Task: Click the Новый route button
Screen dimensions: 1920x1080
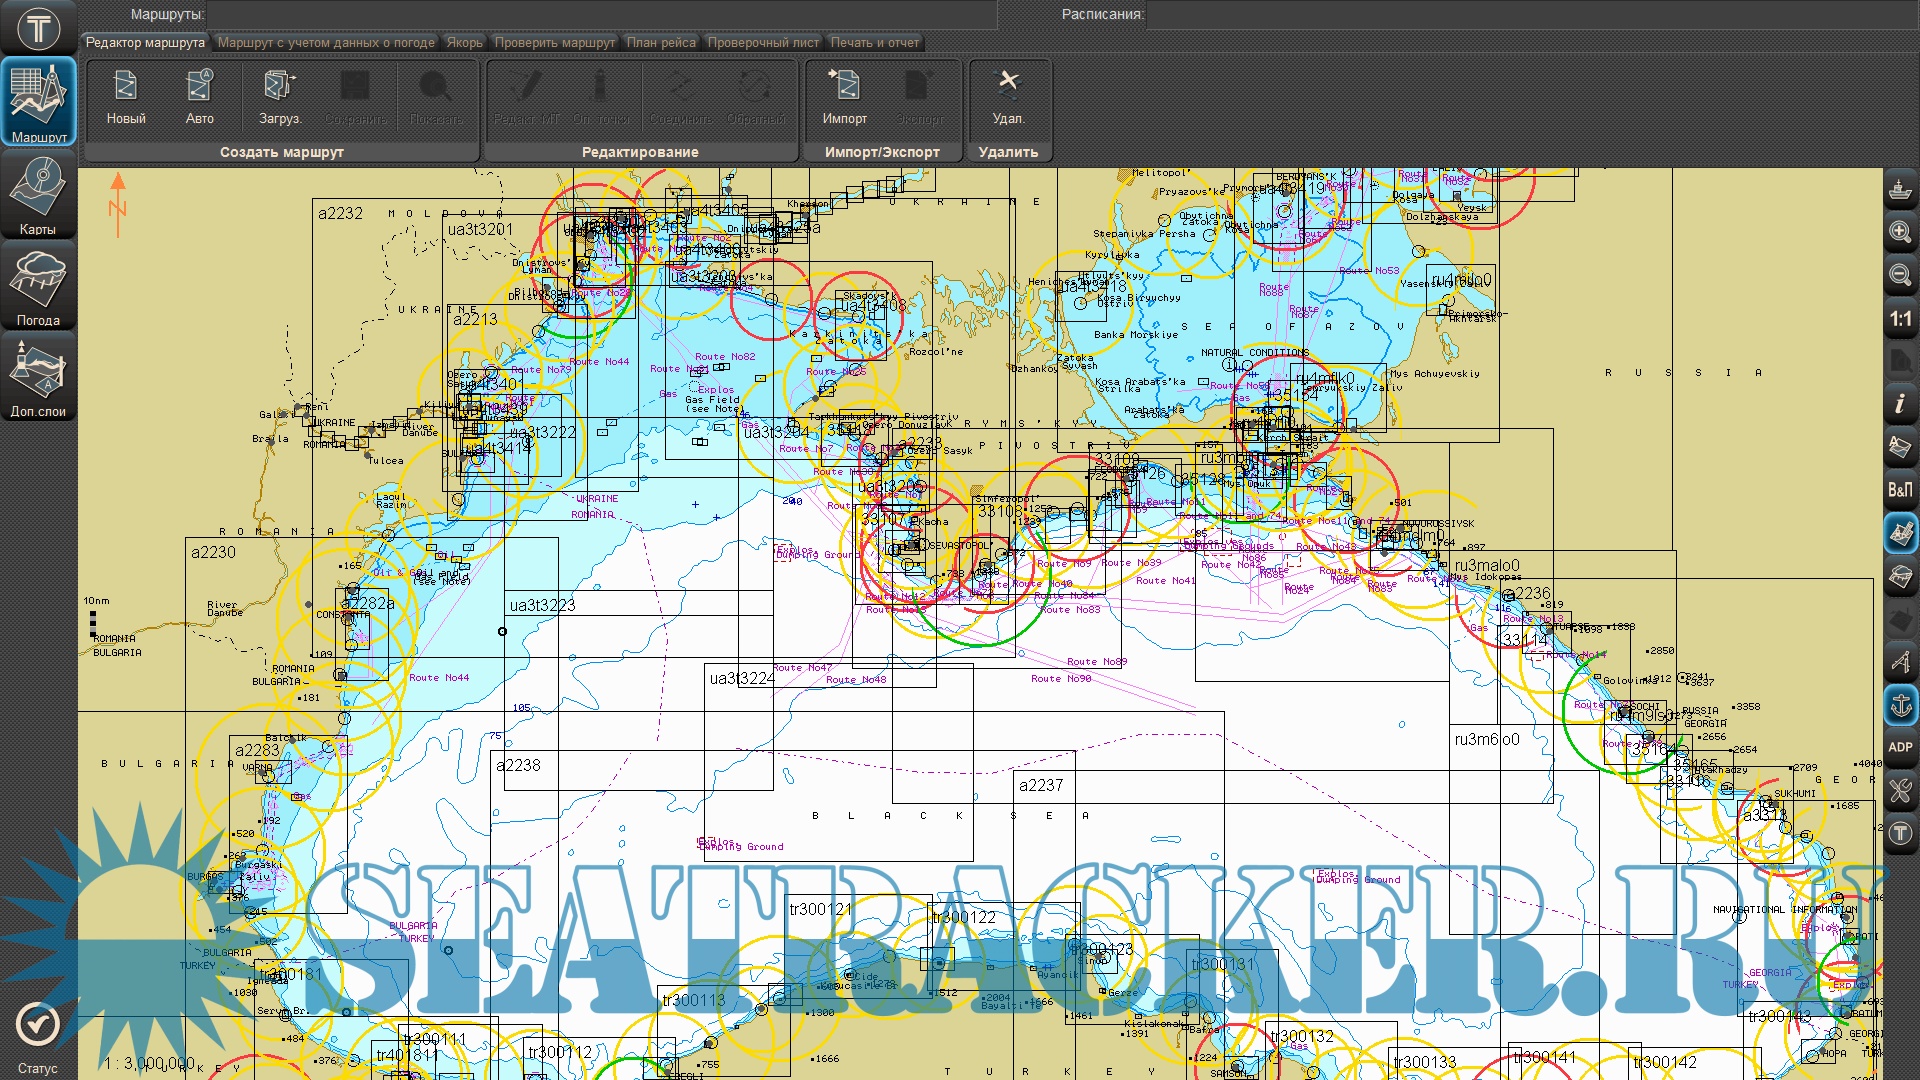Action: tap(126, 98)
